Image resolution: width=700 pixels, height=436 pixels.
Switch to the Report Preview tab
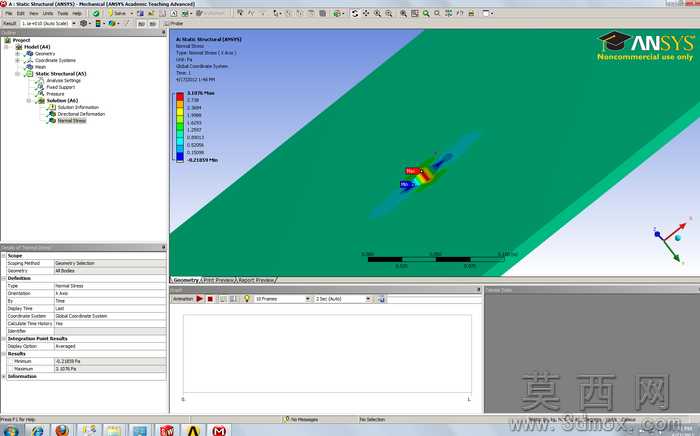click(256, 280)
